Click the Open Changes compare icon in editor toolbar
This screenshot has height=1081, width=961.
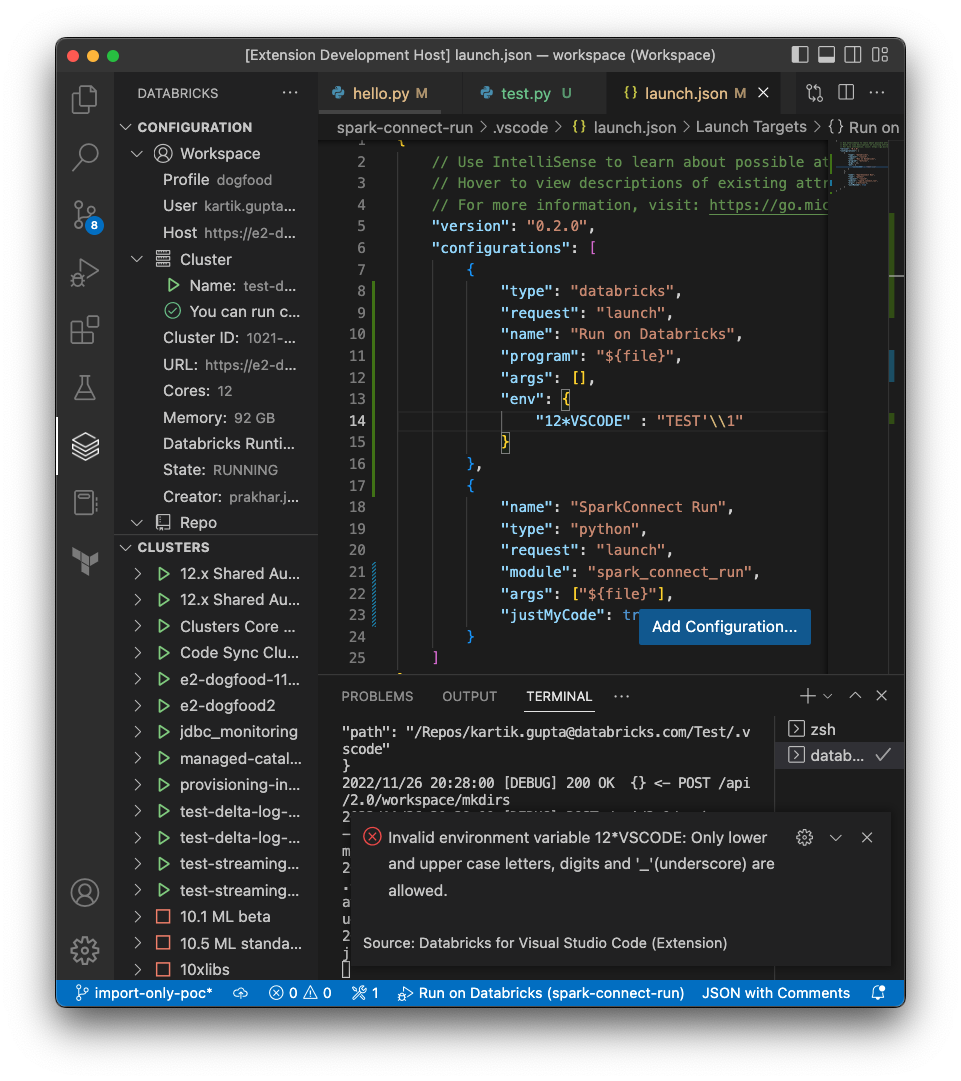(x=814, y=93)
